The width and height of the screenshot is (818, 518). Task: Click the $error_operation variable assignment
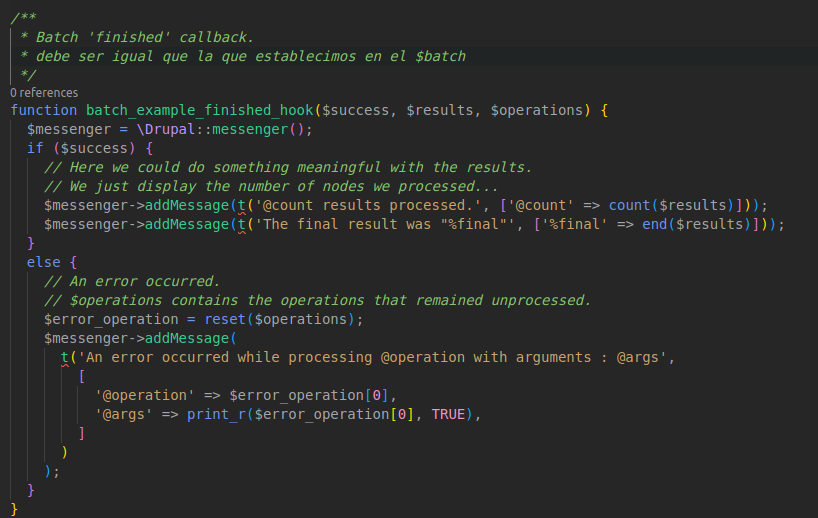click(x=111, y=319)
